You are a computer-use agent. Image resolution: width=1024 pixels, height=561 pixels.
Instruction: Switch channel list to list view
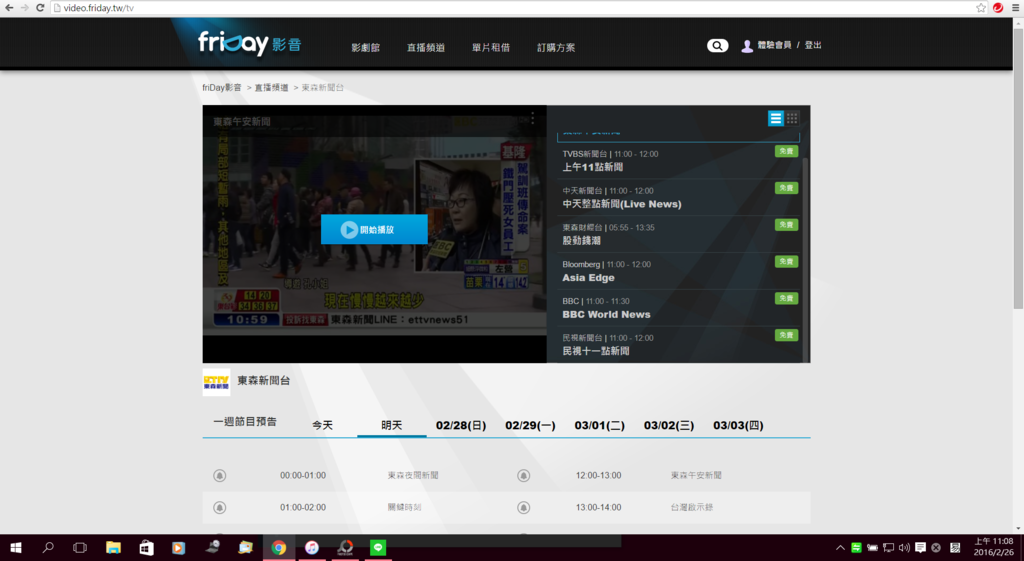click(x=775, y=118)
